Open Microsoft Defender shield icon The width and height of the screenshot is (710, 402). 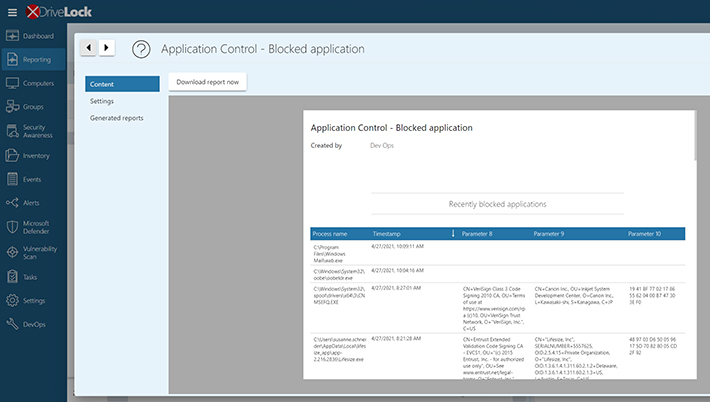click(12, 227)
